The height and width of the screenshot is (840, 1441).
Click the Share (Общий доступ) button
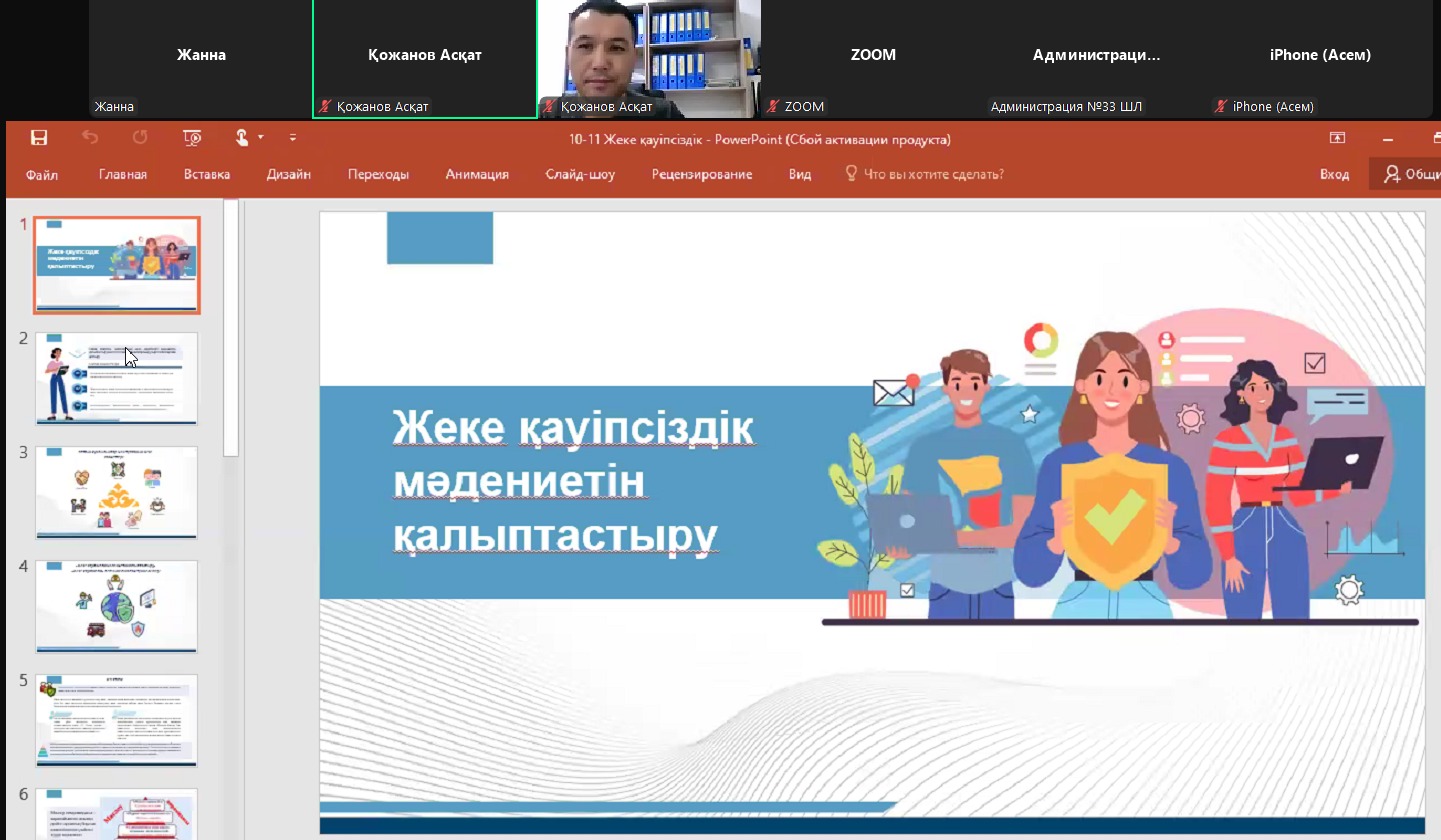tap(1410, 175)
